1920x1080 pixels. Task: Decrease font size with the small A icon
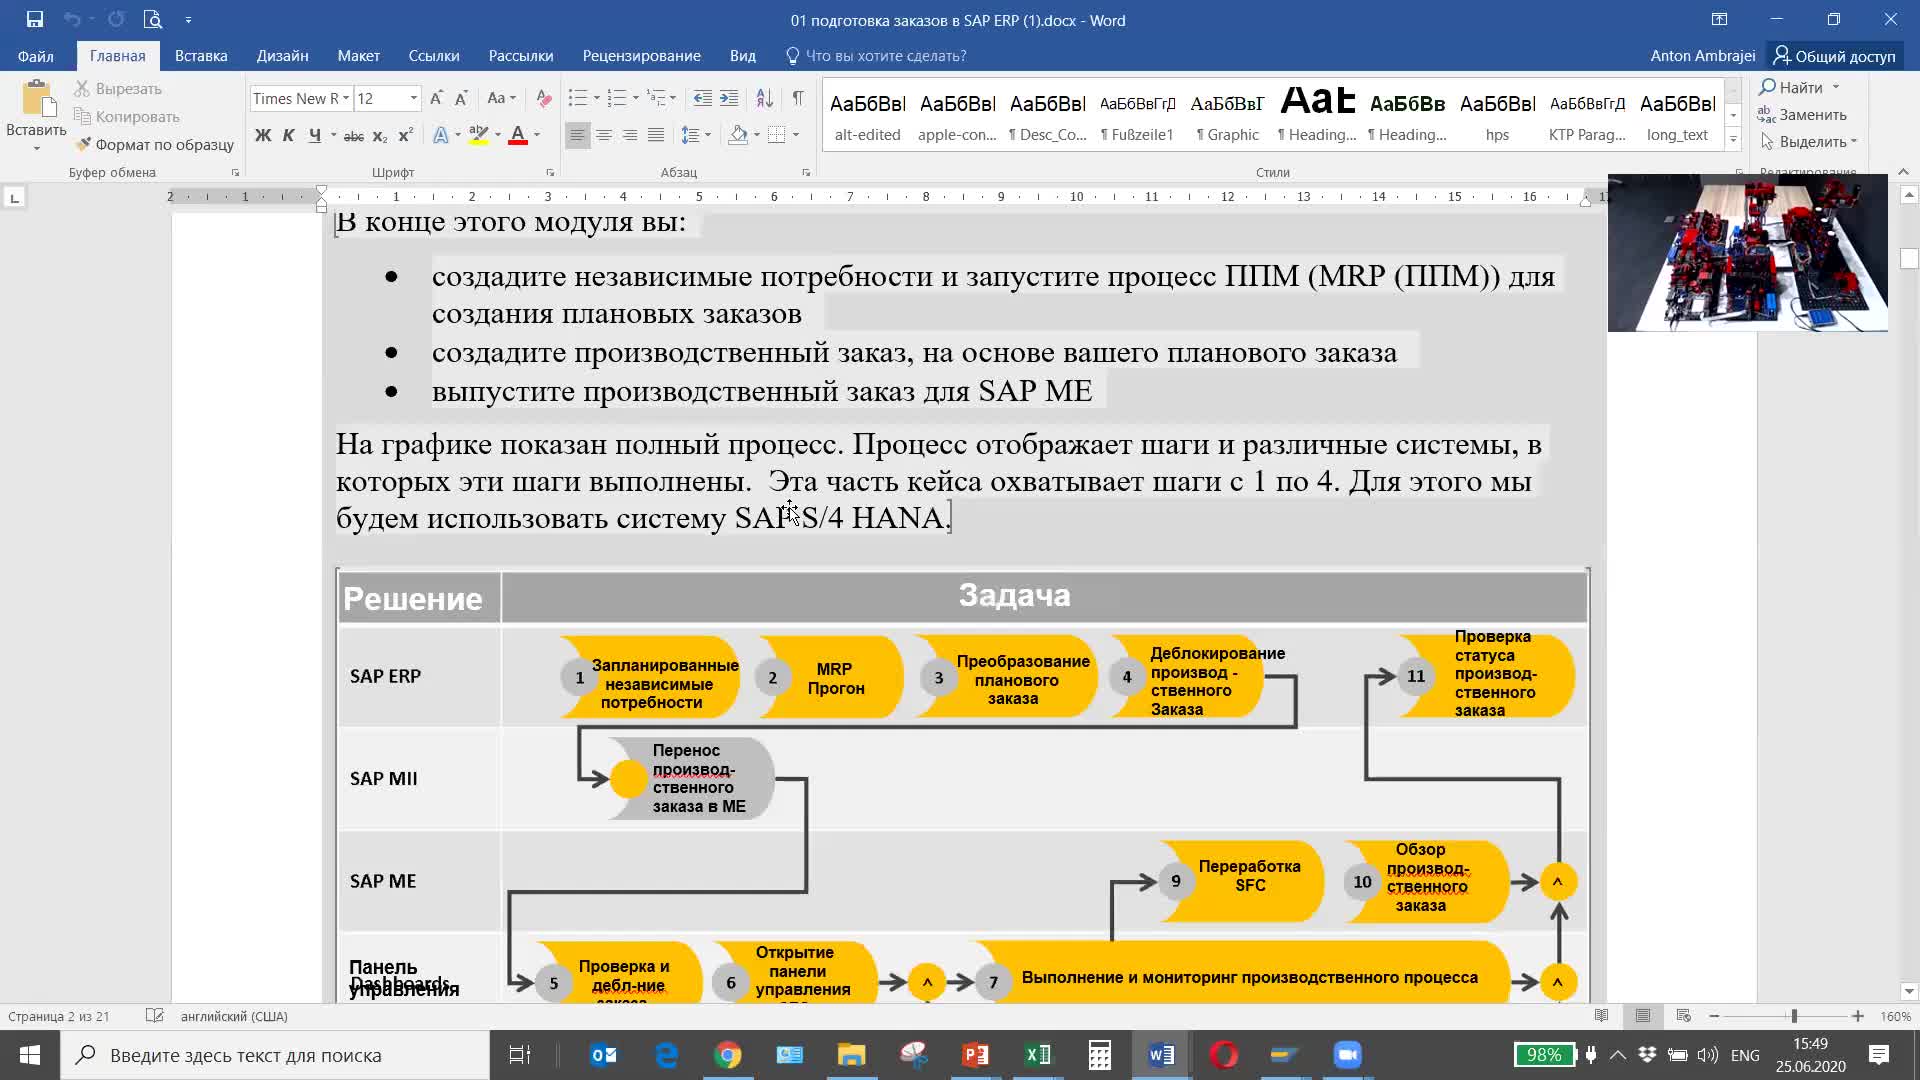pos(461,98)
